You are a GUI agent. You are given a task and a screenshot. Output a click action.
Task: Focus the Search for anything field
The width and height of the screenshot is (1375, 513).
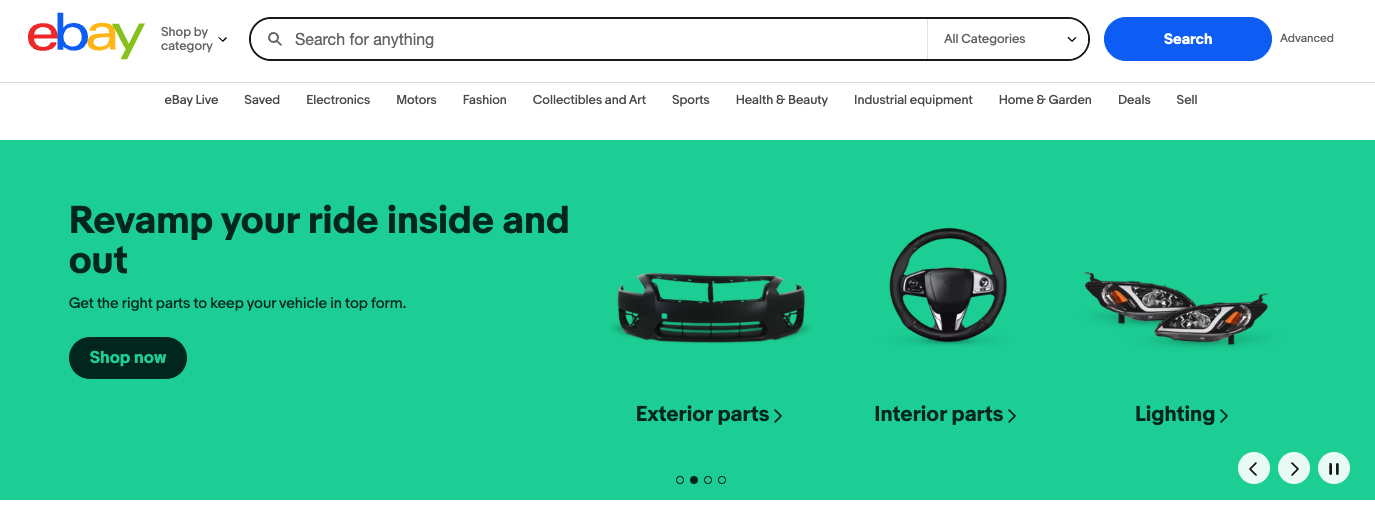pos(600,39)
